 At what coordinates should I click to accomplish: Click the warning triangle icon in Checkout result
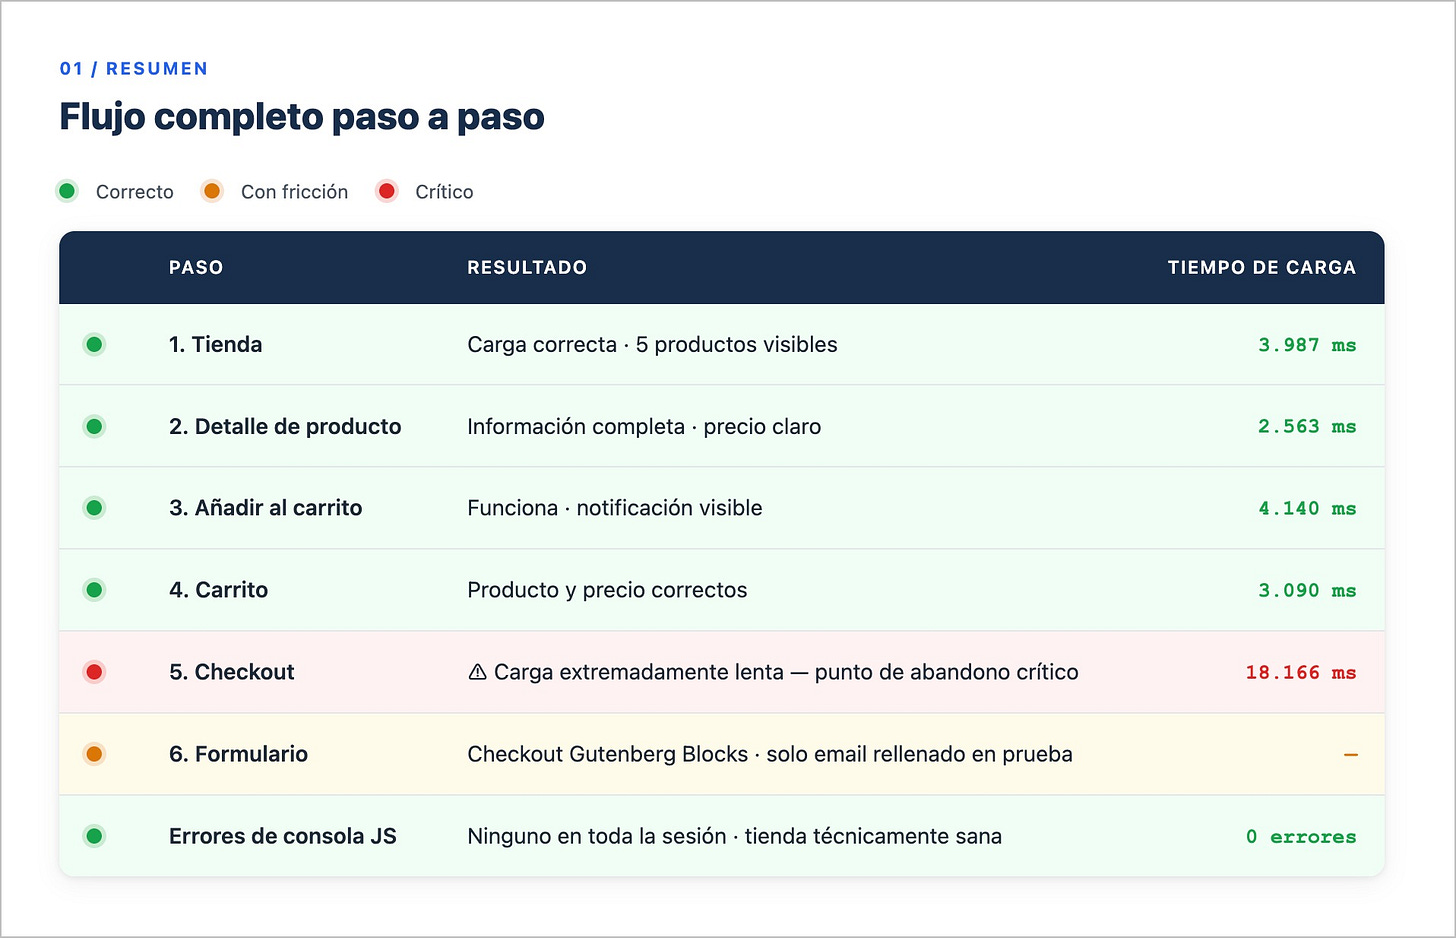pyautogui.click(x=477, y=672)
